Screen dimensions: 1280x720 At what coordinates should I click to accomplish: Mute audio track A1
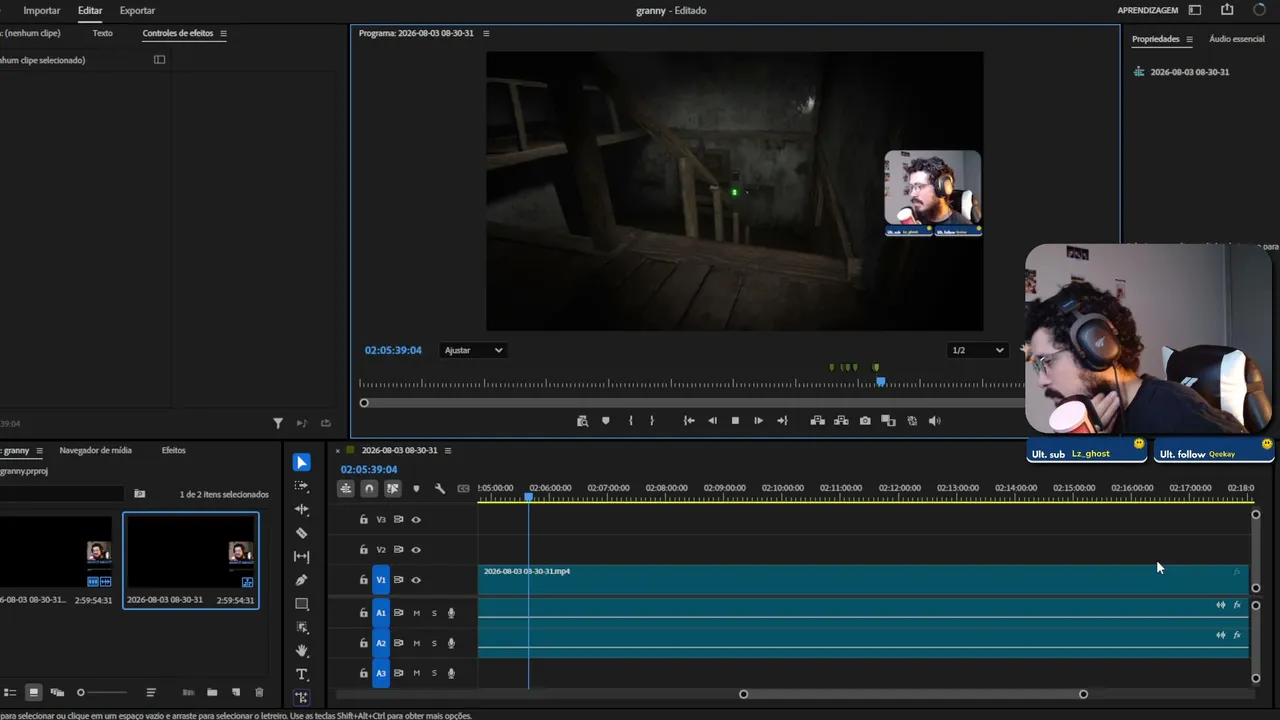point(417,613)
